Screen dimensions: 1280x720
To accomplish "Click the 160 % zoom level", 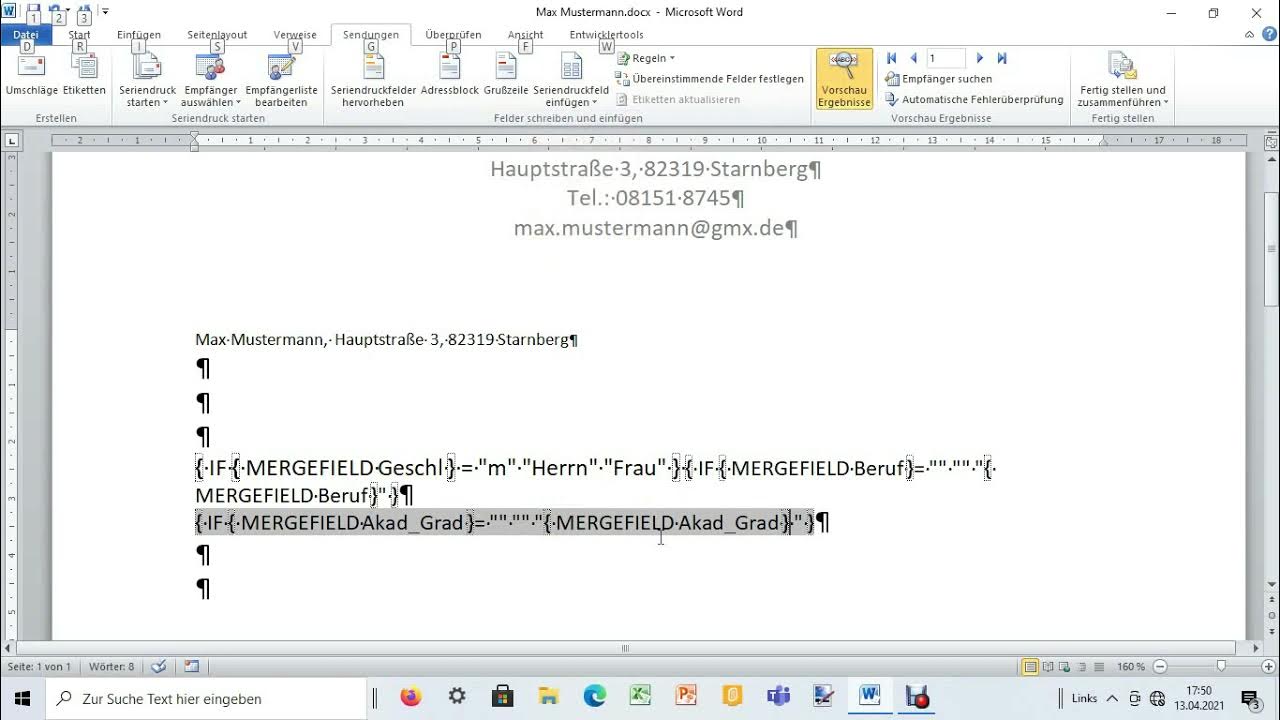I will (x=1131, y=666).
